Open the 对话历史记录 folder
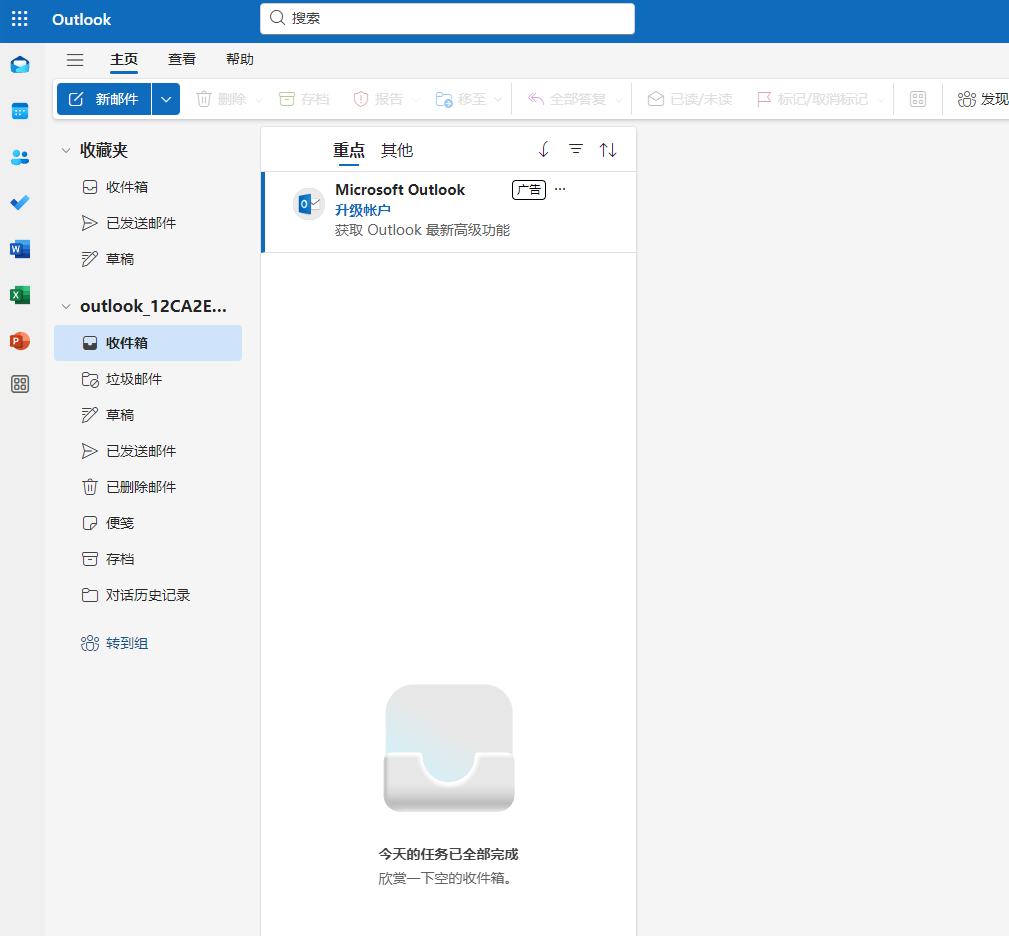Viewport: 1009px width, 936px height. (x=148, y=595)
